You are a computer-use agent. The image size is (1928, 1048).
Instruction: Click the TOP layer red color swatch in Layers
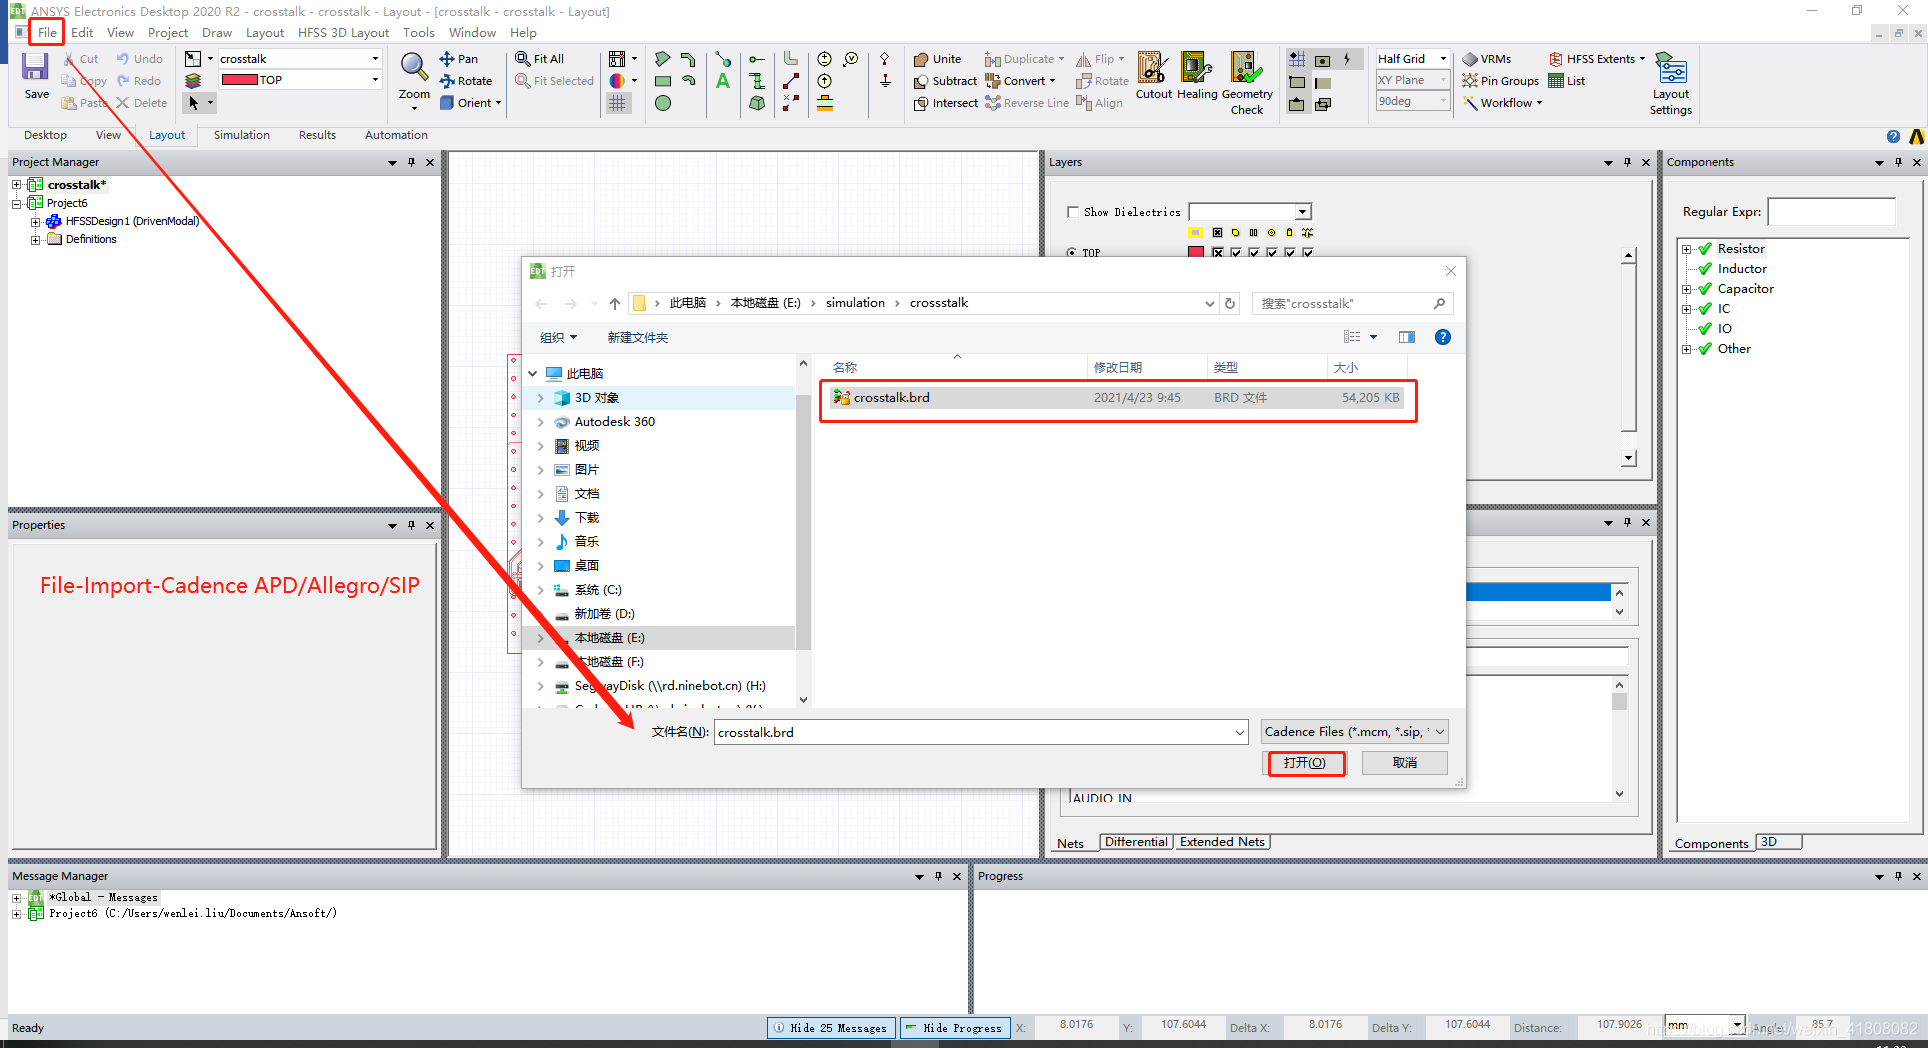[x=1195, y=253]
